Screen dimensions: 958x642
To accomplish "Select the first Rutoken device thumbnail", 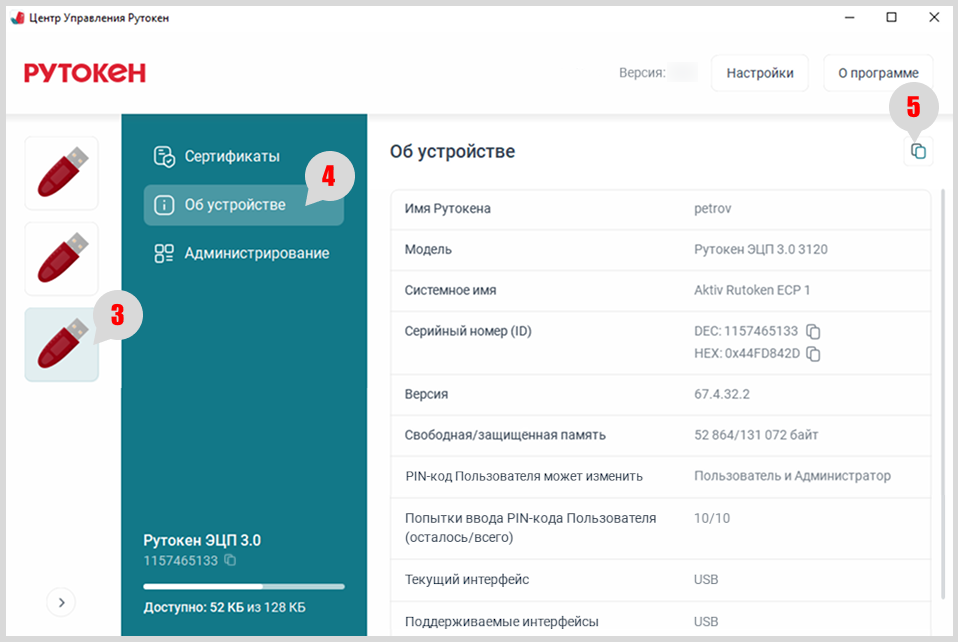I will [x=62, y=173].
